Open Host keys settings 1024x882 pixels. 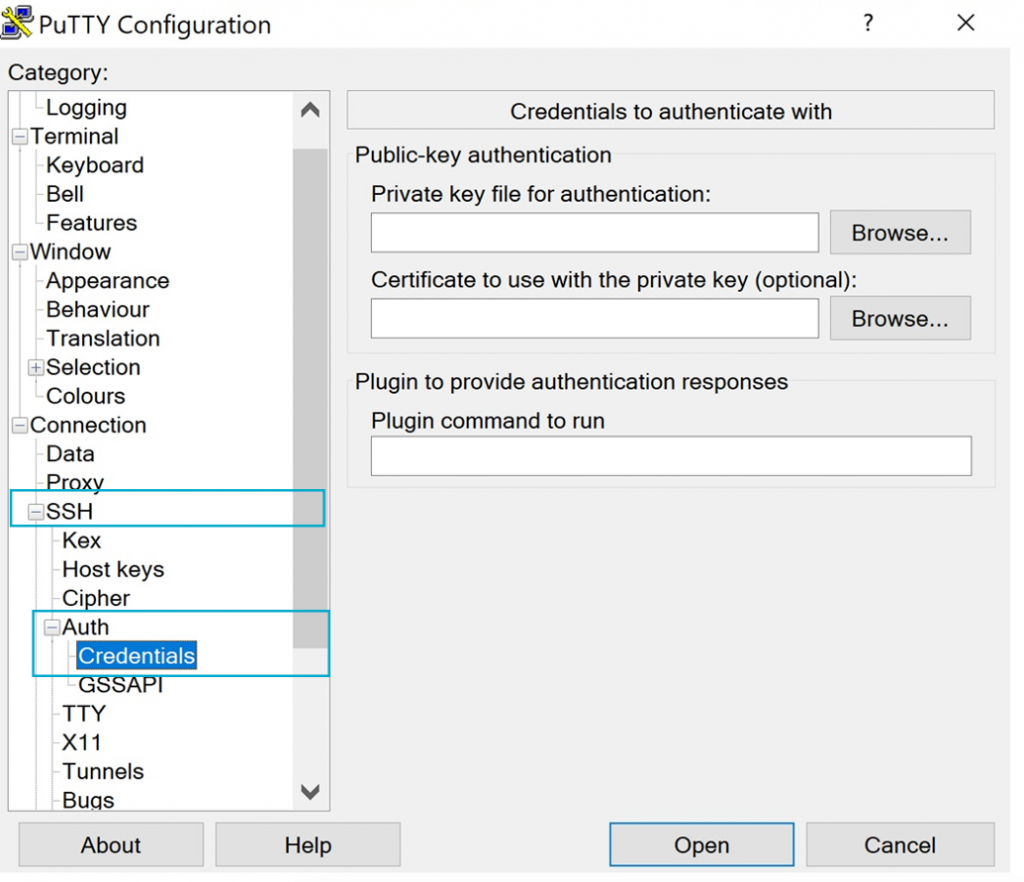pos(113,569)
